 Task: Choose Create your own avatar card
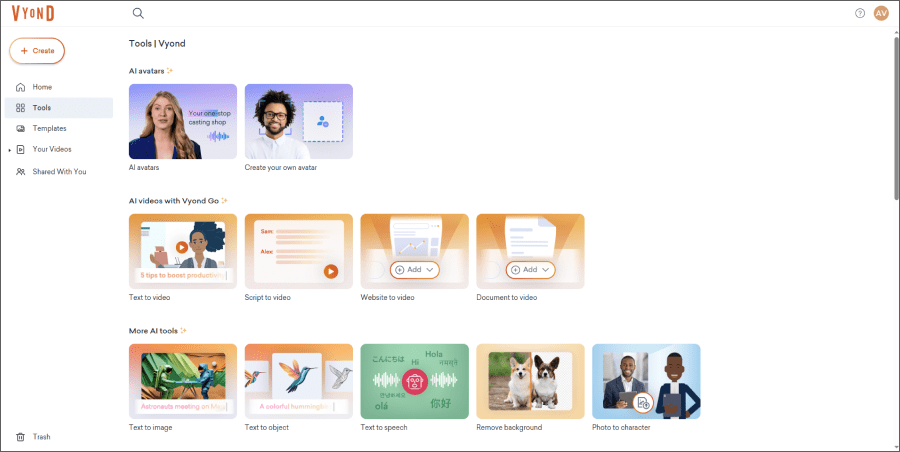pos(299,121)
